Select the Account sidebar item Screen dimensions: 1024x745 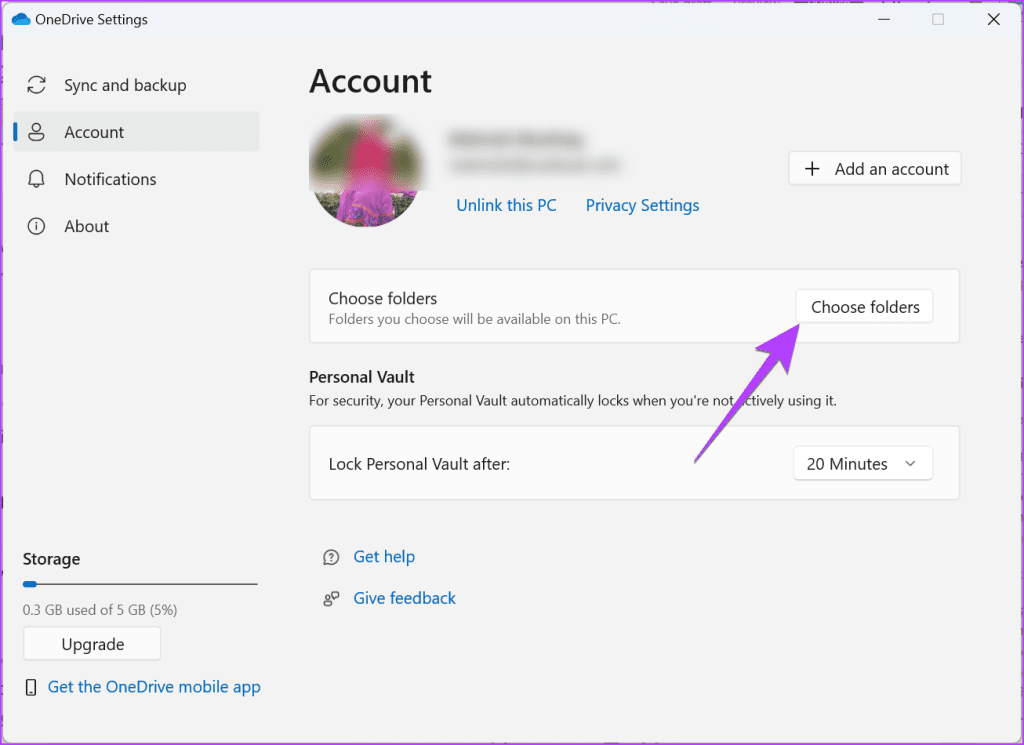(x=136, y=132)
